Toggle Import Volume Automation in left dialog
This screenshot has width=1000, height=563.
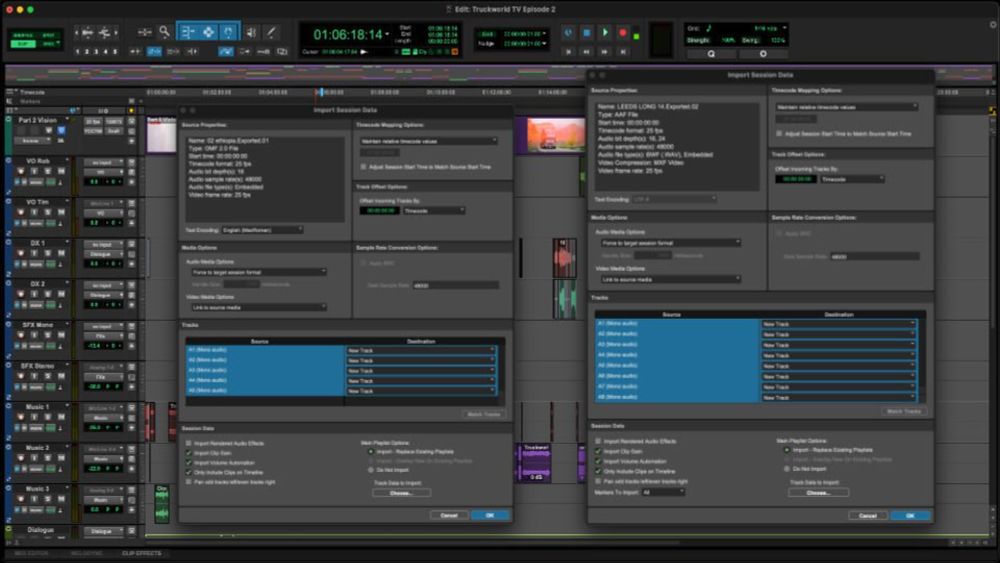coord(188,463)
